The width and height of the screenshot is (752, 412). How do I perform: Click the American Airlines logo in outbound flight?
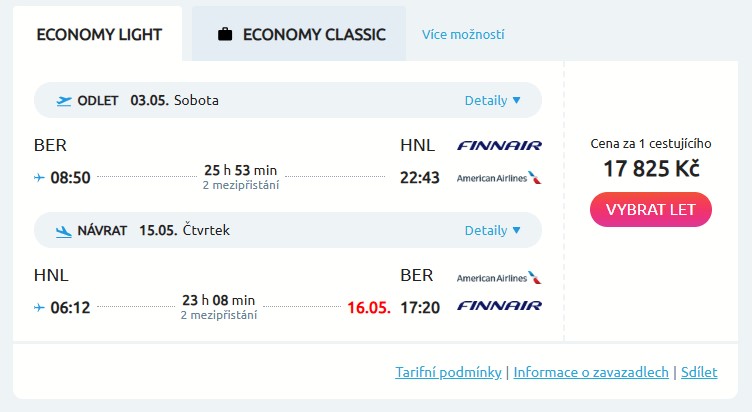(x=498, y=178)
